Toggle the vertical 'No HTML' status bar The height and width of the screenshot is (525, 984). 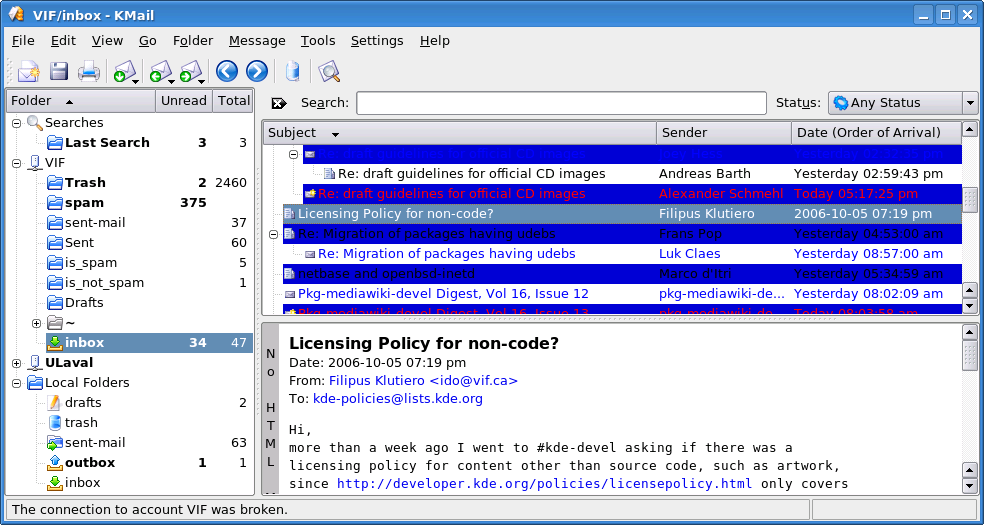click(270, 408)
